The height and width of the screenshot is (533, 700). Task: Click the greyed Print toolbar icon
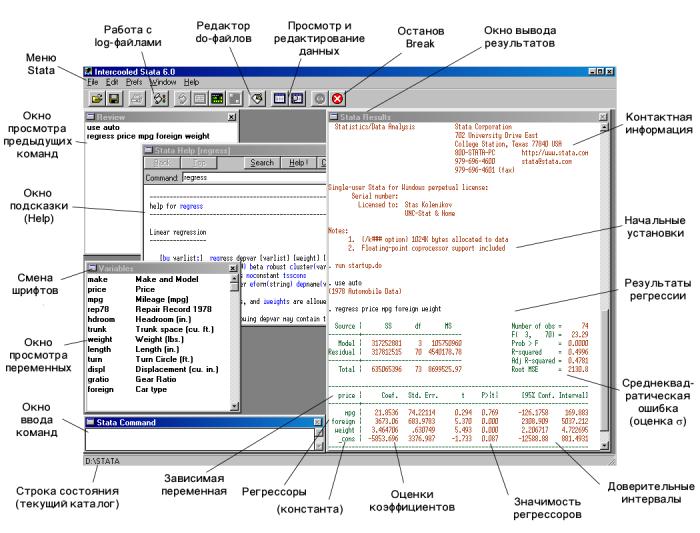137,99
